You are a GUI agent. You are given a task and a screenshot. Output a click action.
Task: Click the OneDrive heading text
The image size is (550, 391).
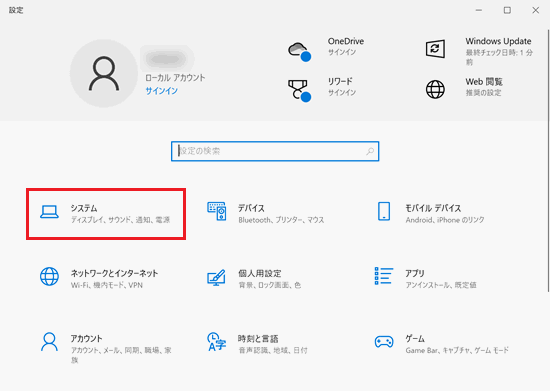point(346,41)
